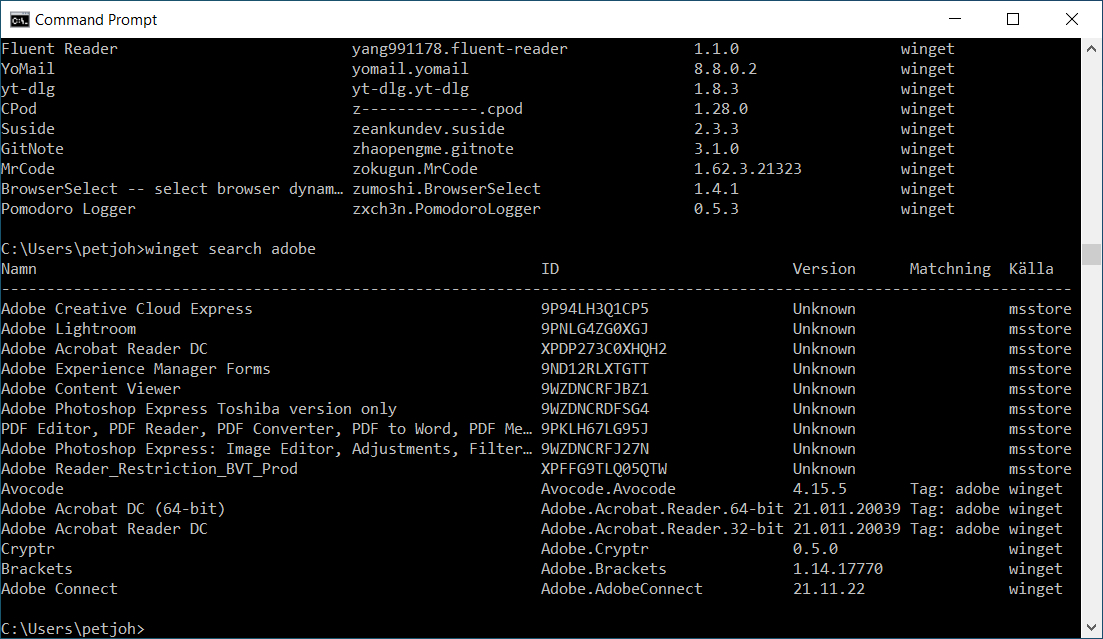Click ID '9P94LH3Q1CP5'
The height and width of the screenshot is (639, 1103).
click(x=594, y=309)
